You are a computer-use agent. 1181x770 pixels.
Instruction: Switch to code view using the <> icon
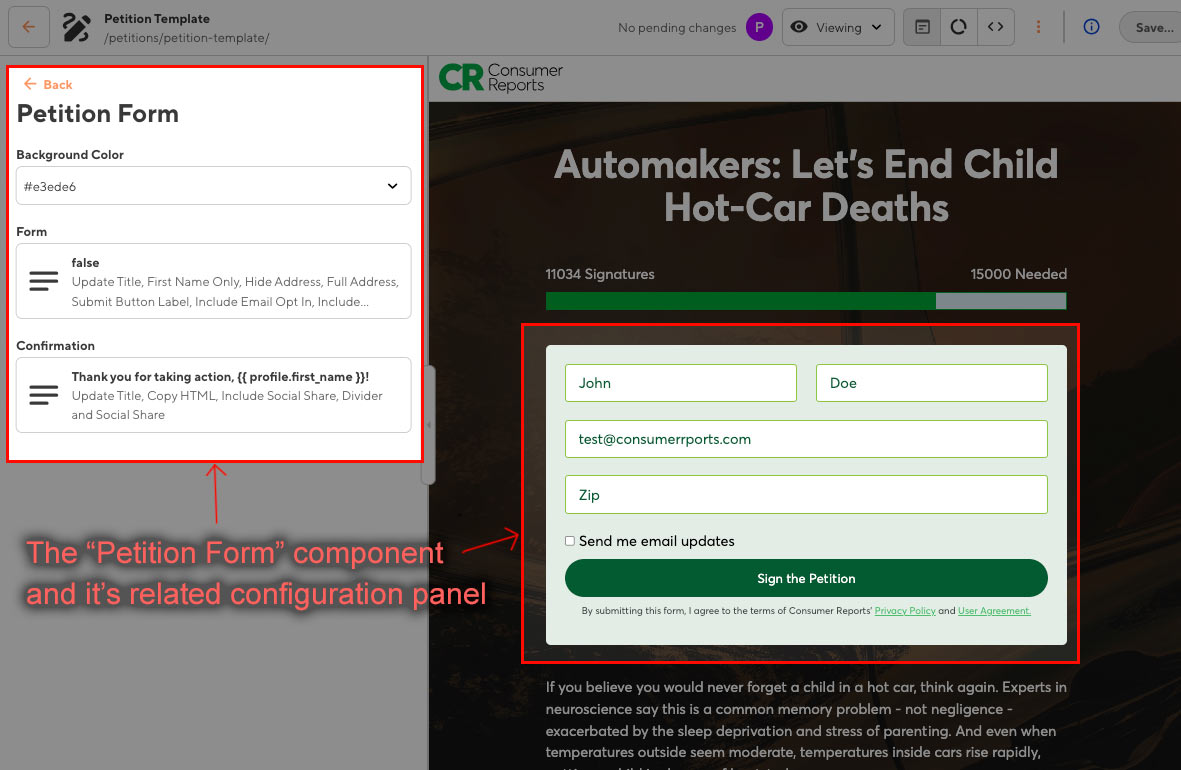coord(996,27)
